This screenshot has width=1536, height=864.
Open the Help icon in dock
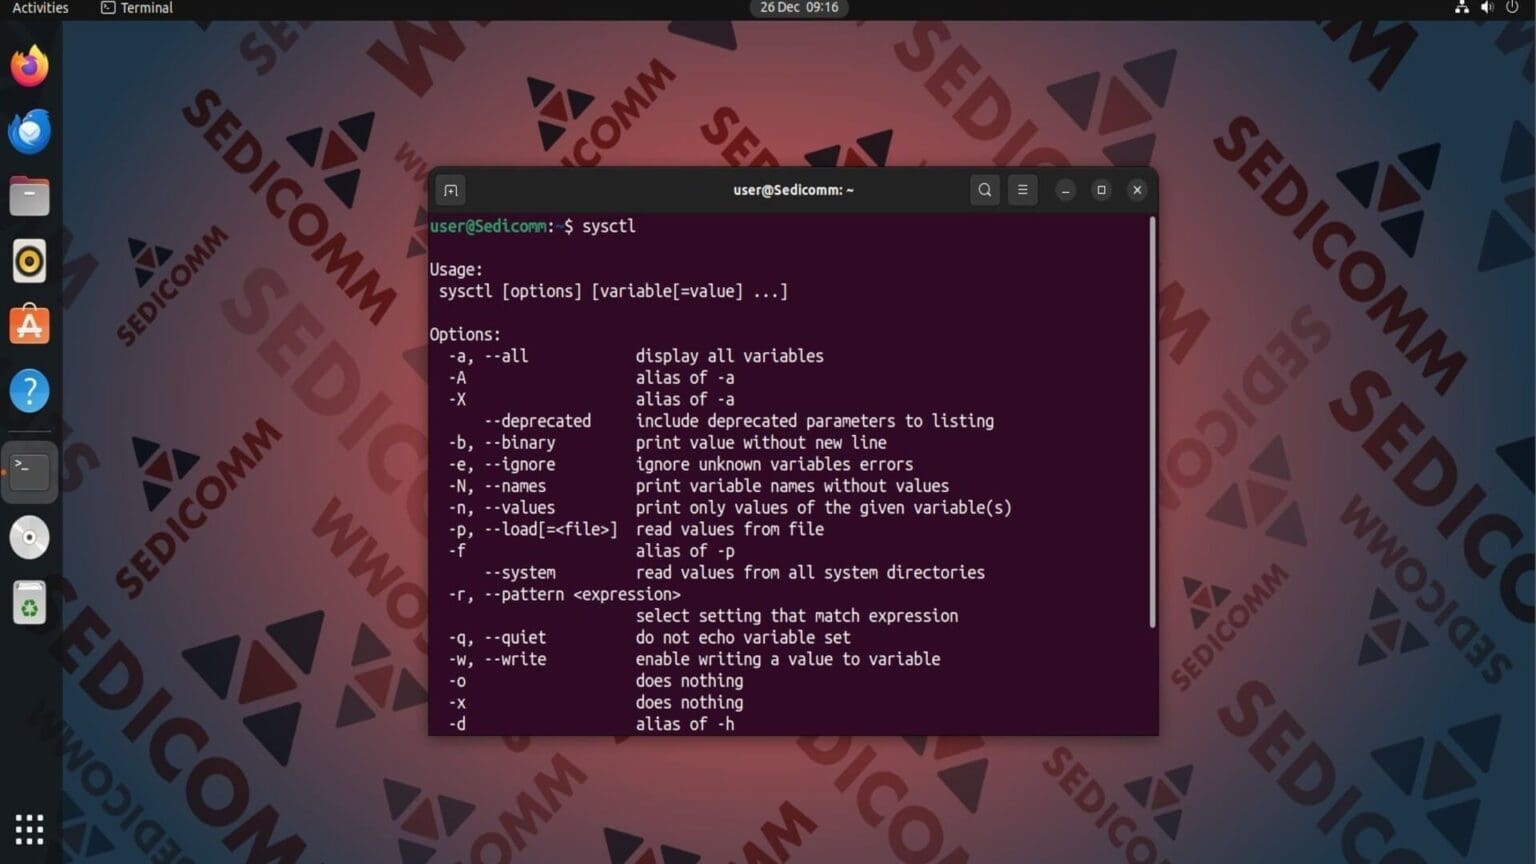click(x=29, y=391)
